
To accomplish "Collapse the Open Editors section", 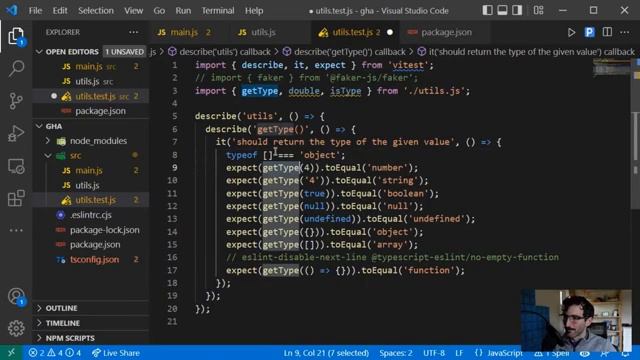I will [x=39, y=52].
